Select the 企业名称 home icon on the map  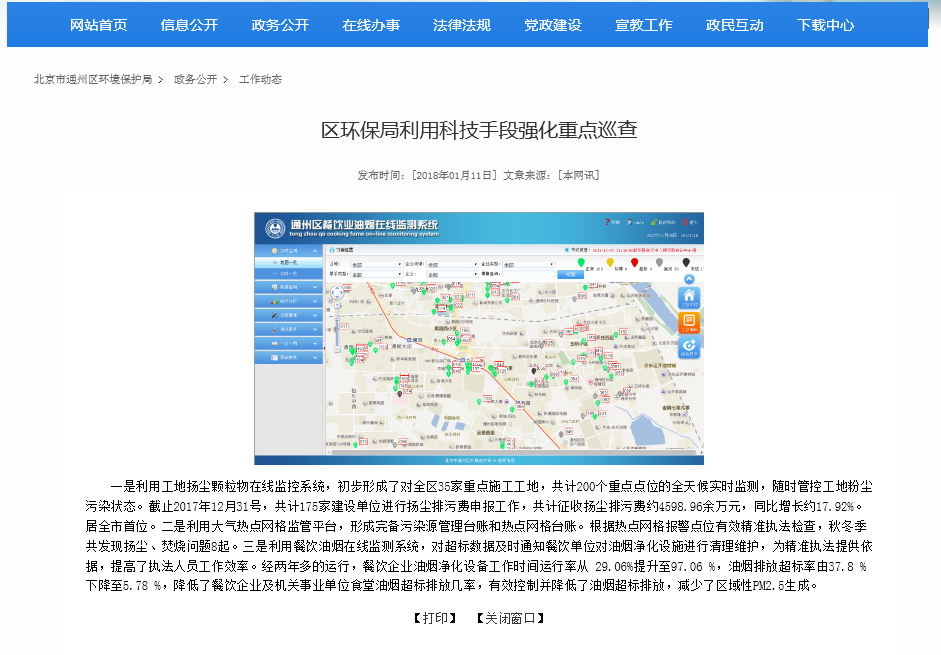pos(689,296)
